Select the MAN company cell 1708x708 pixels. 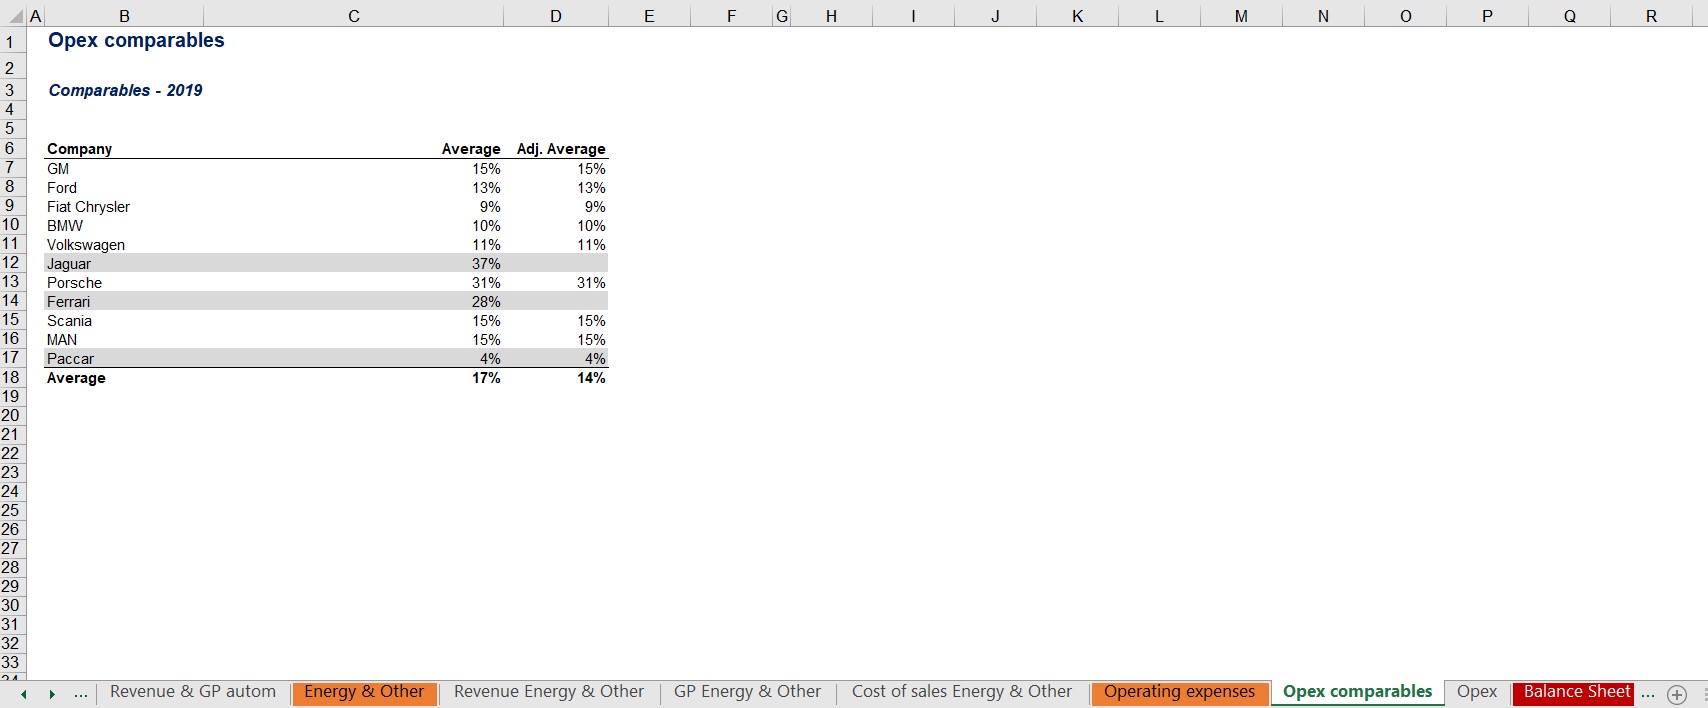(62, 340)
